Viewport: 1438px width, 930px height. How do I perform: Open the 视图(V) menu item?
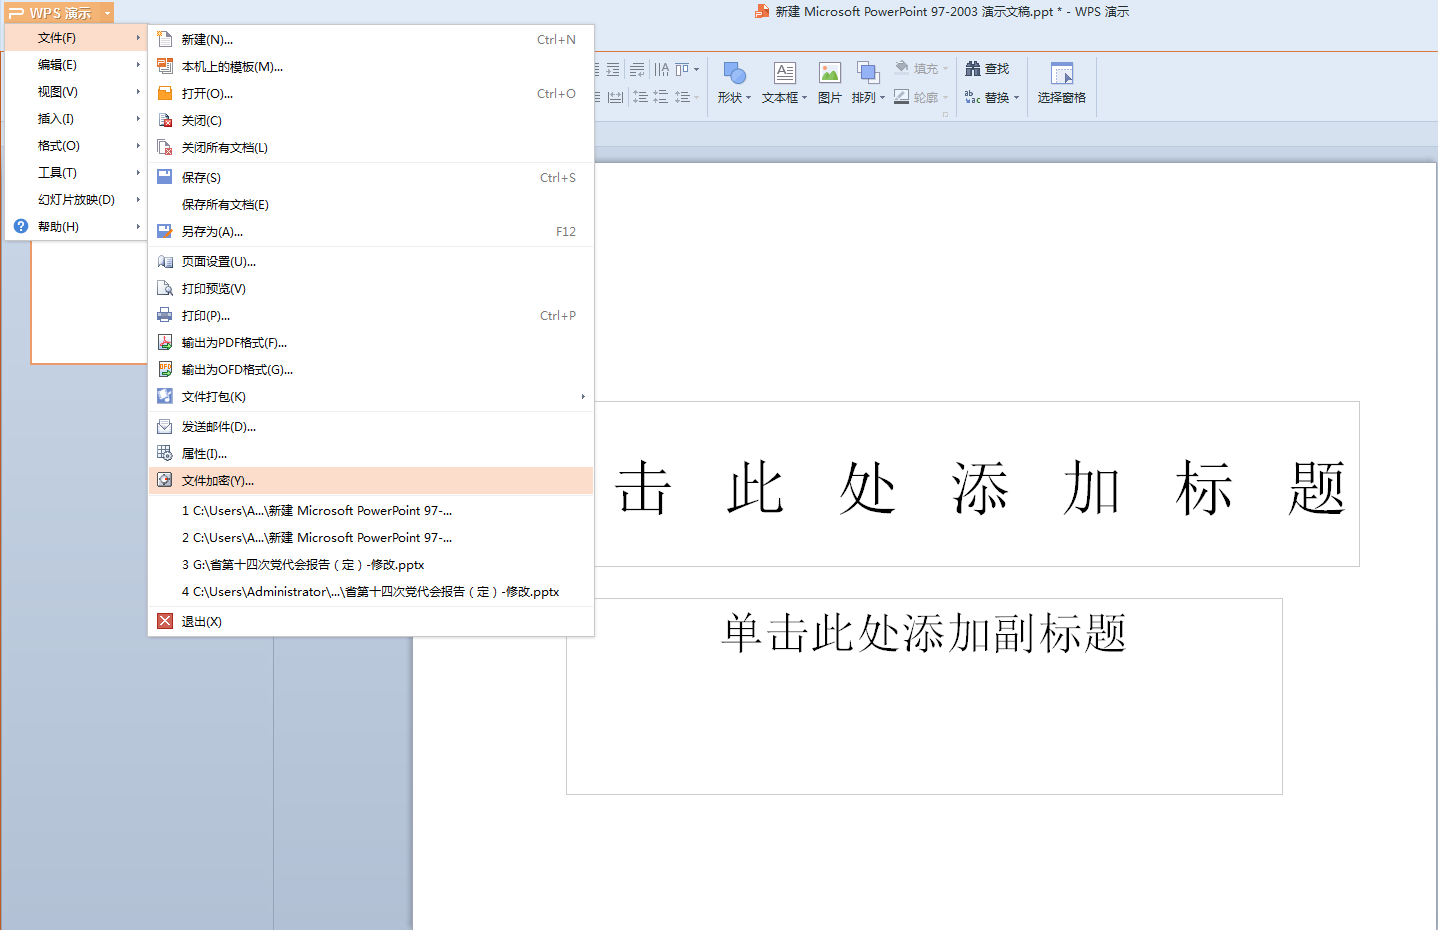coord(76,91)
